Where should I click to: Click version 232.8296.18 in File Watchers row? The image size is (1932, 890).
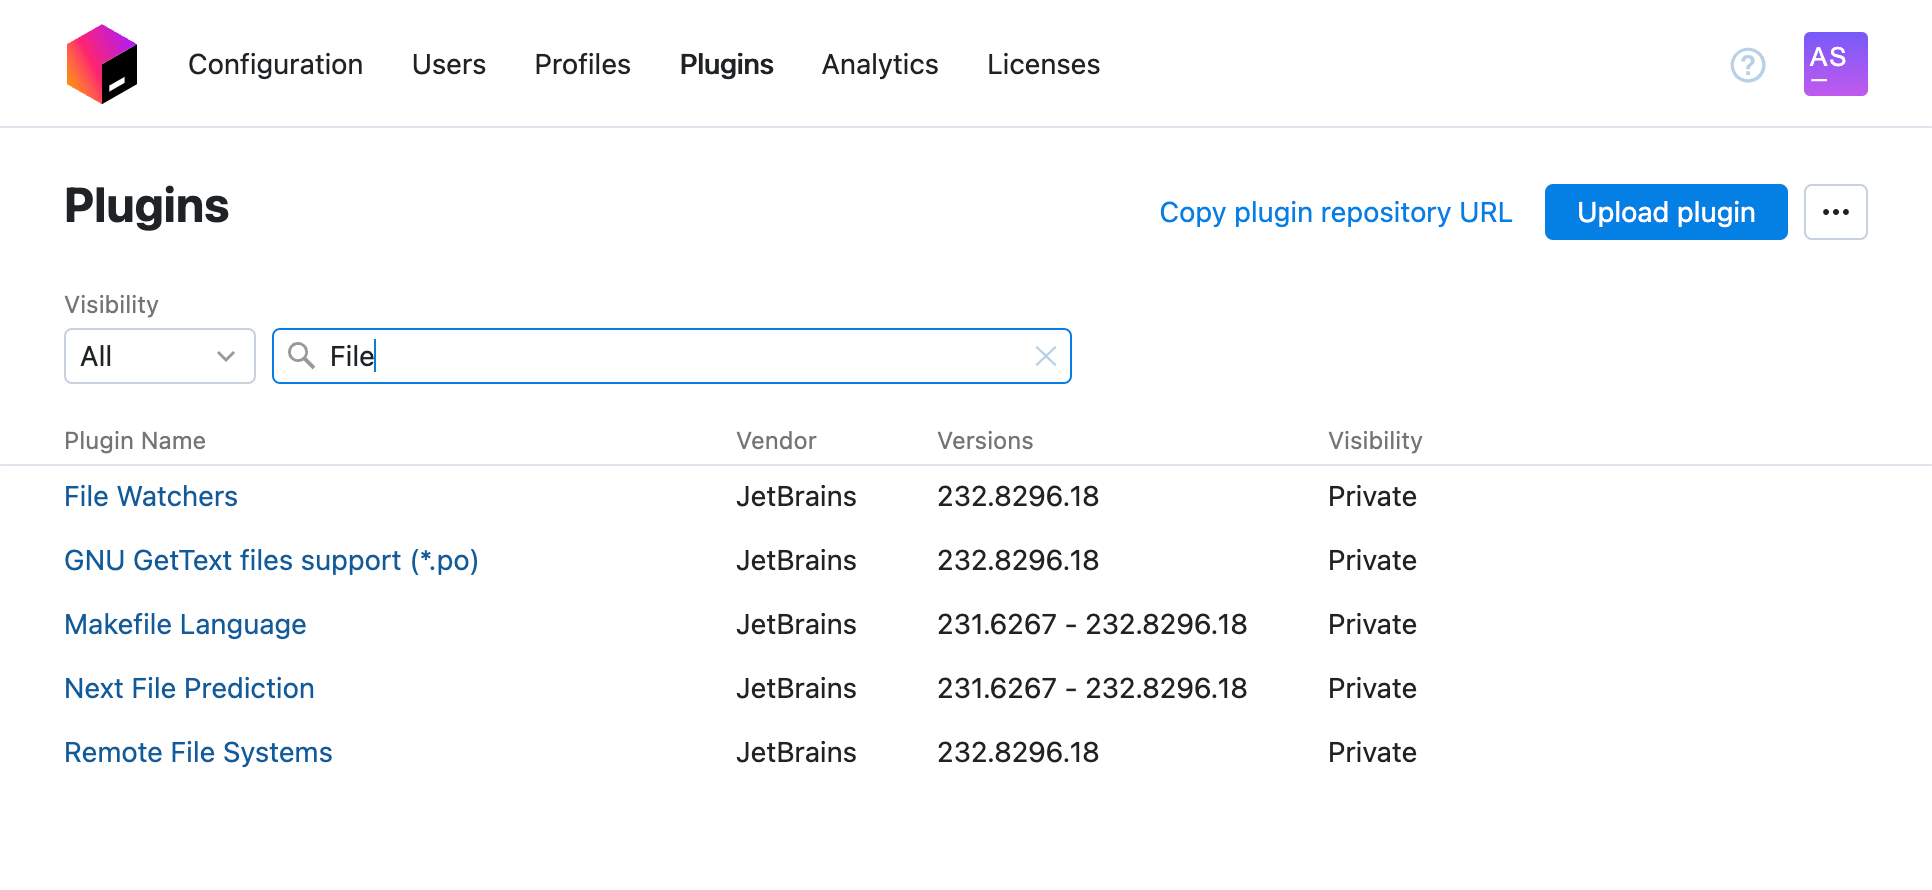pos(1018,497)
